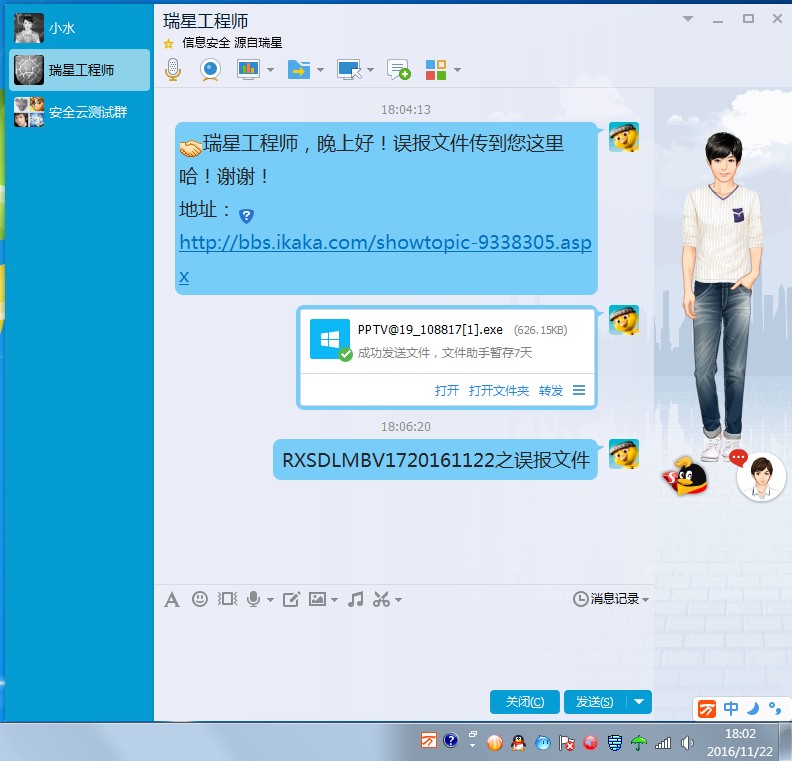The image size is (792, 761).
Task: Open the title bar dropdown menu arrow
Action: tap(687, 19)
